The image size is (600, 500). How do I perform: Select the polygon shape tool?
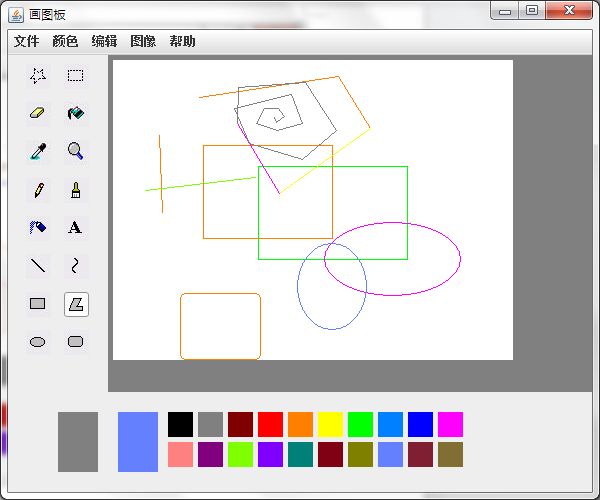[76, 304]
